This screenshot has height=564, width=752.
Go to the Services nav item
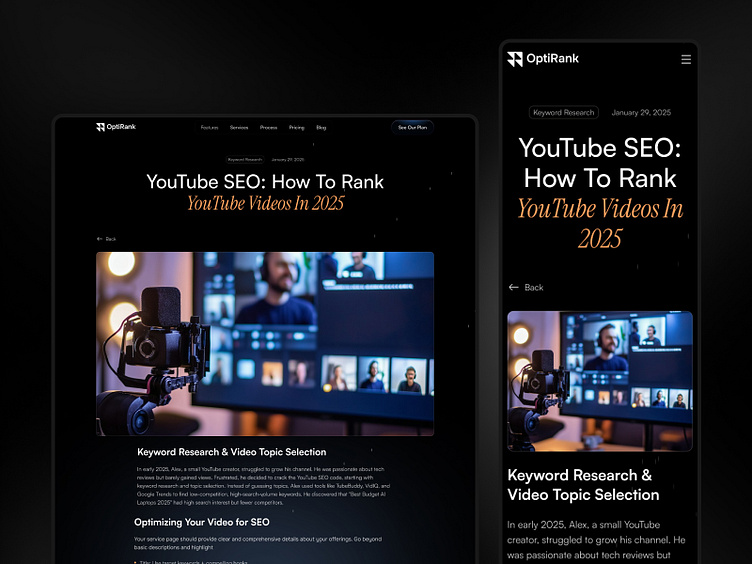pyautogui.click(x=239, y=128)
